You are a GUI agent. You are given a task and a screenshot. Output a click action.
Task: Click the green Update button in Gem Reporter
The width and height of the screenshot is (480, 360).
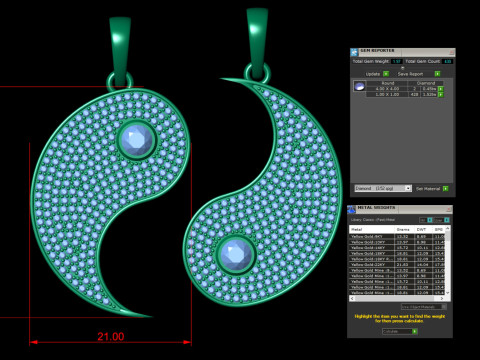pos(386,74)
